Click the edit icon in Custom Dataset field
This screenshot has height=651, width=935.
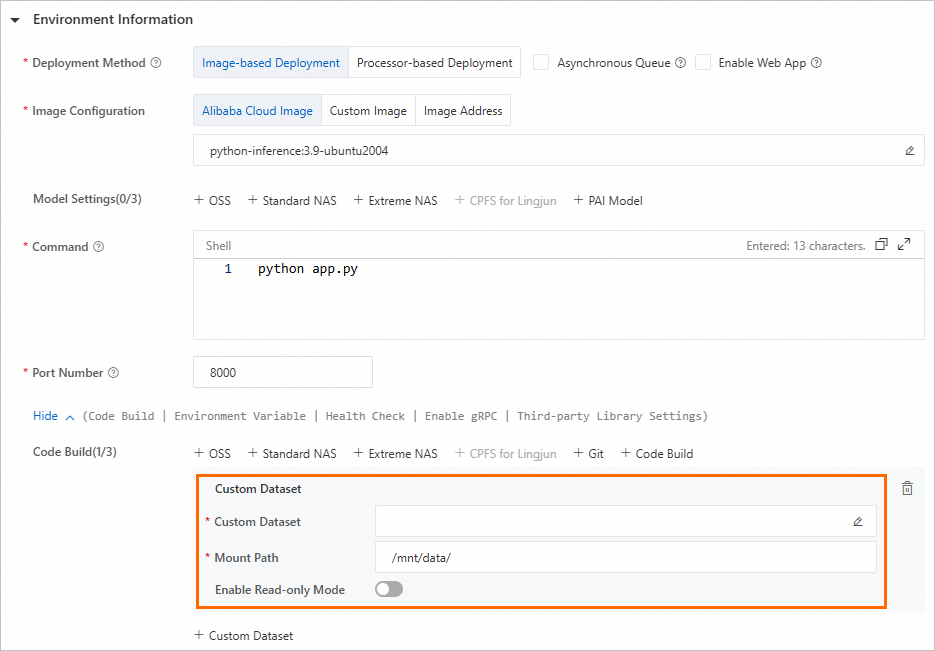[x=858, y=521]
